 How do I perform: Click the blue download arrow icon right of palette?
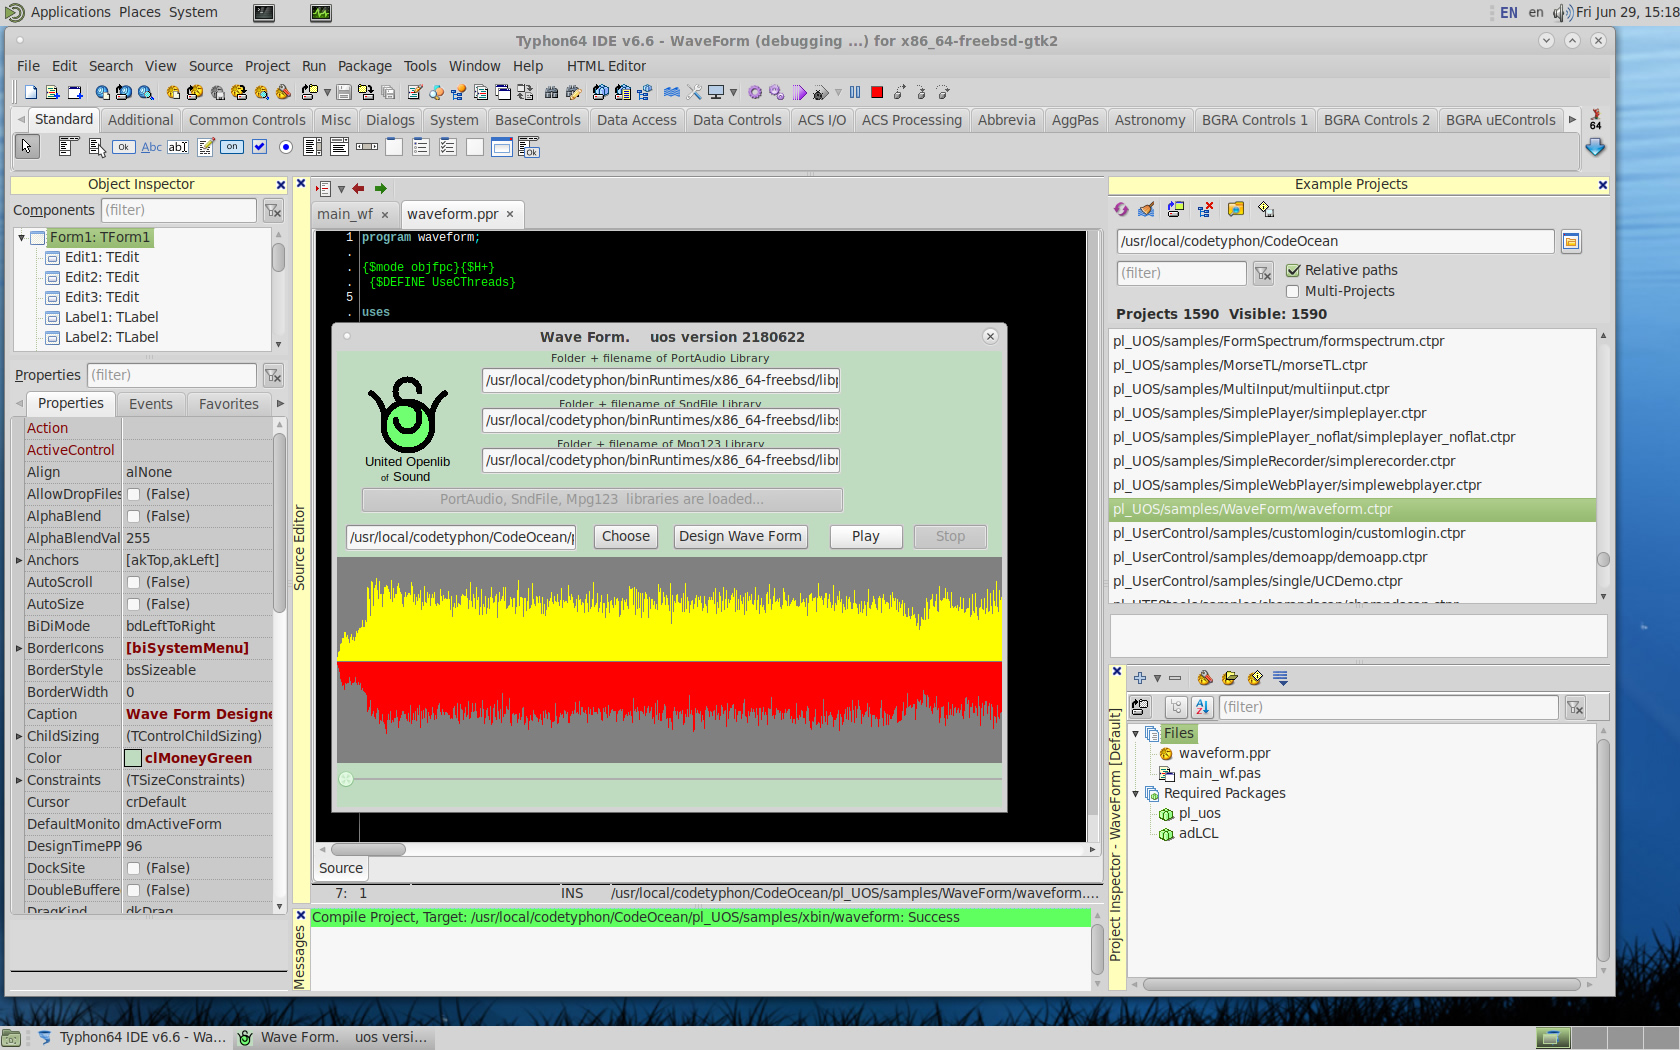coord(1595,147)
